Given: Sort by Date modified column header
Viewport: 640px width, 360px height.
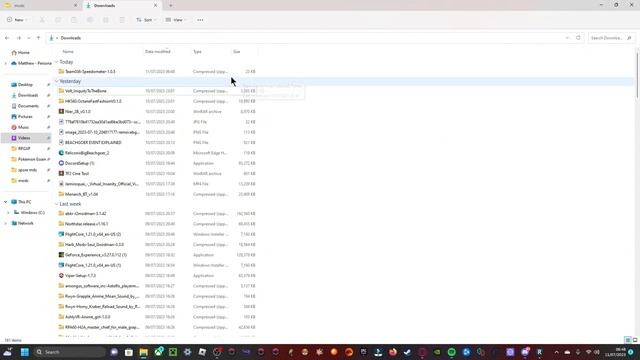Looking at the screenshot, I should point(158,51).
